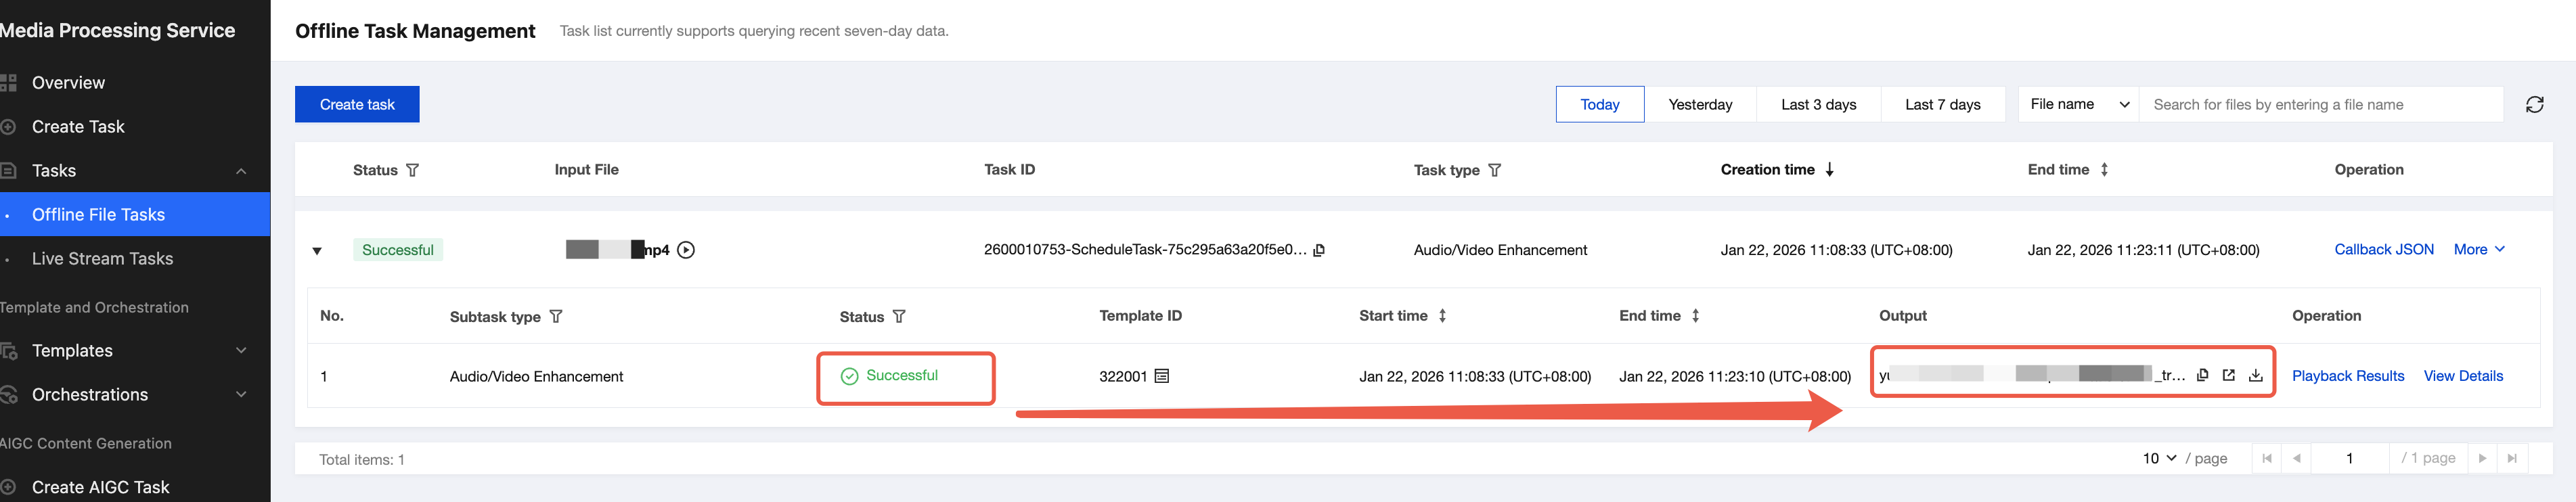Select the Last 7 days tab
The height and width of the screenshot is (502, 2576).
tap(1942, 104)
